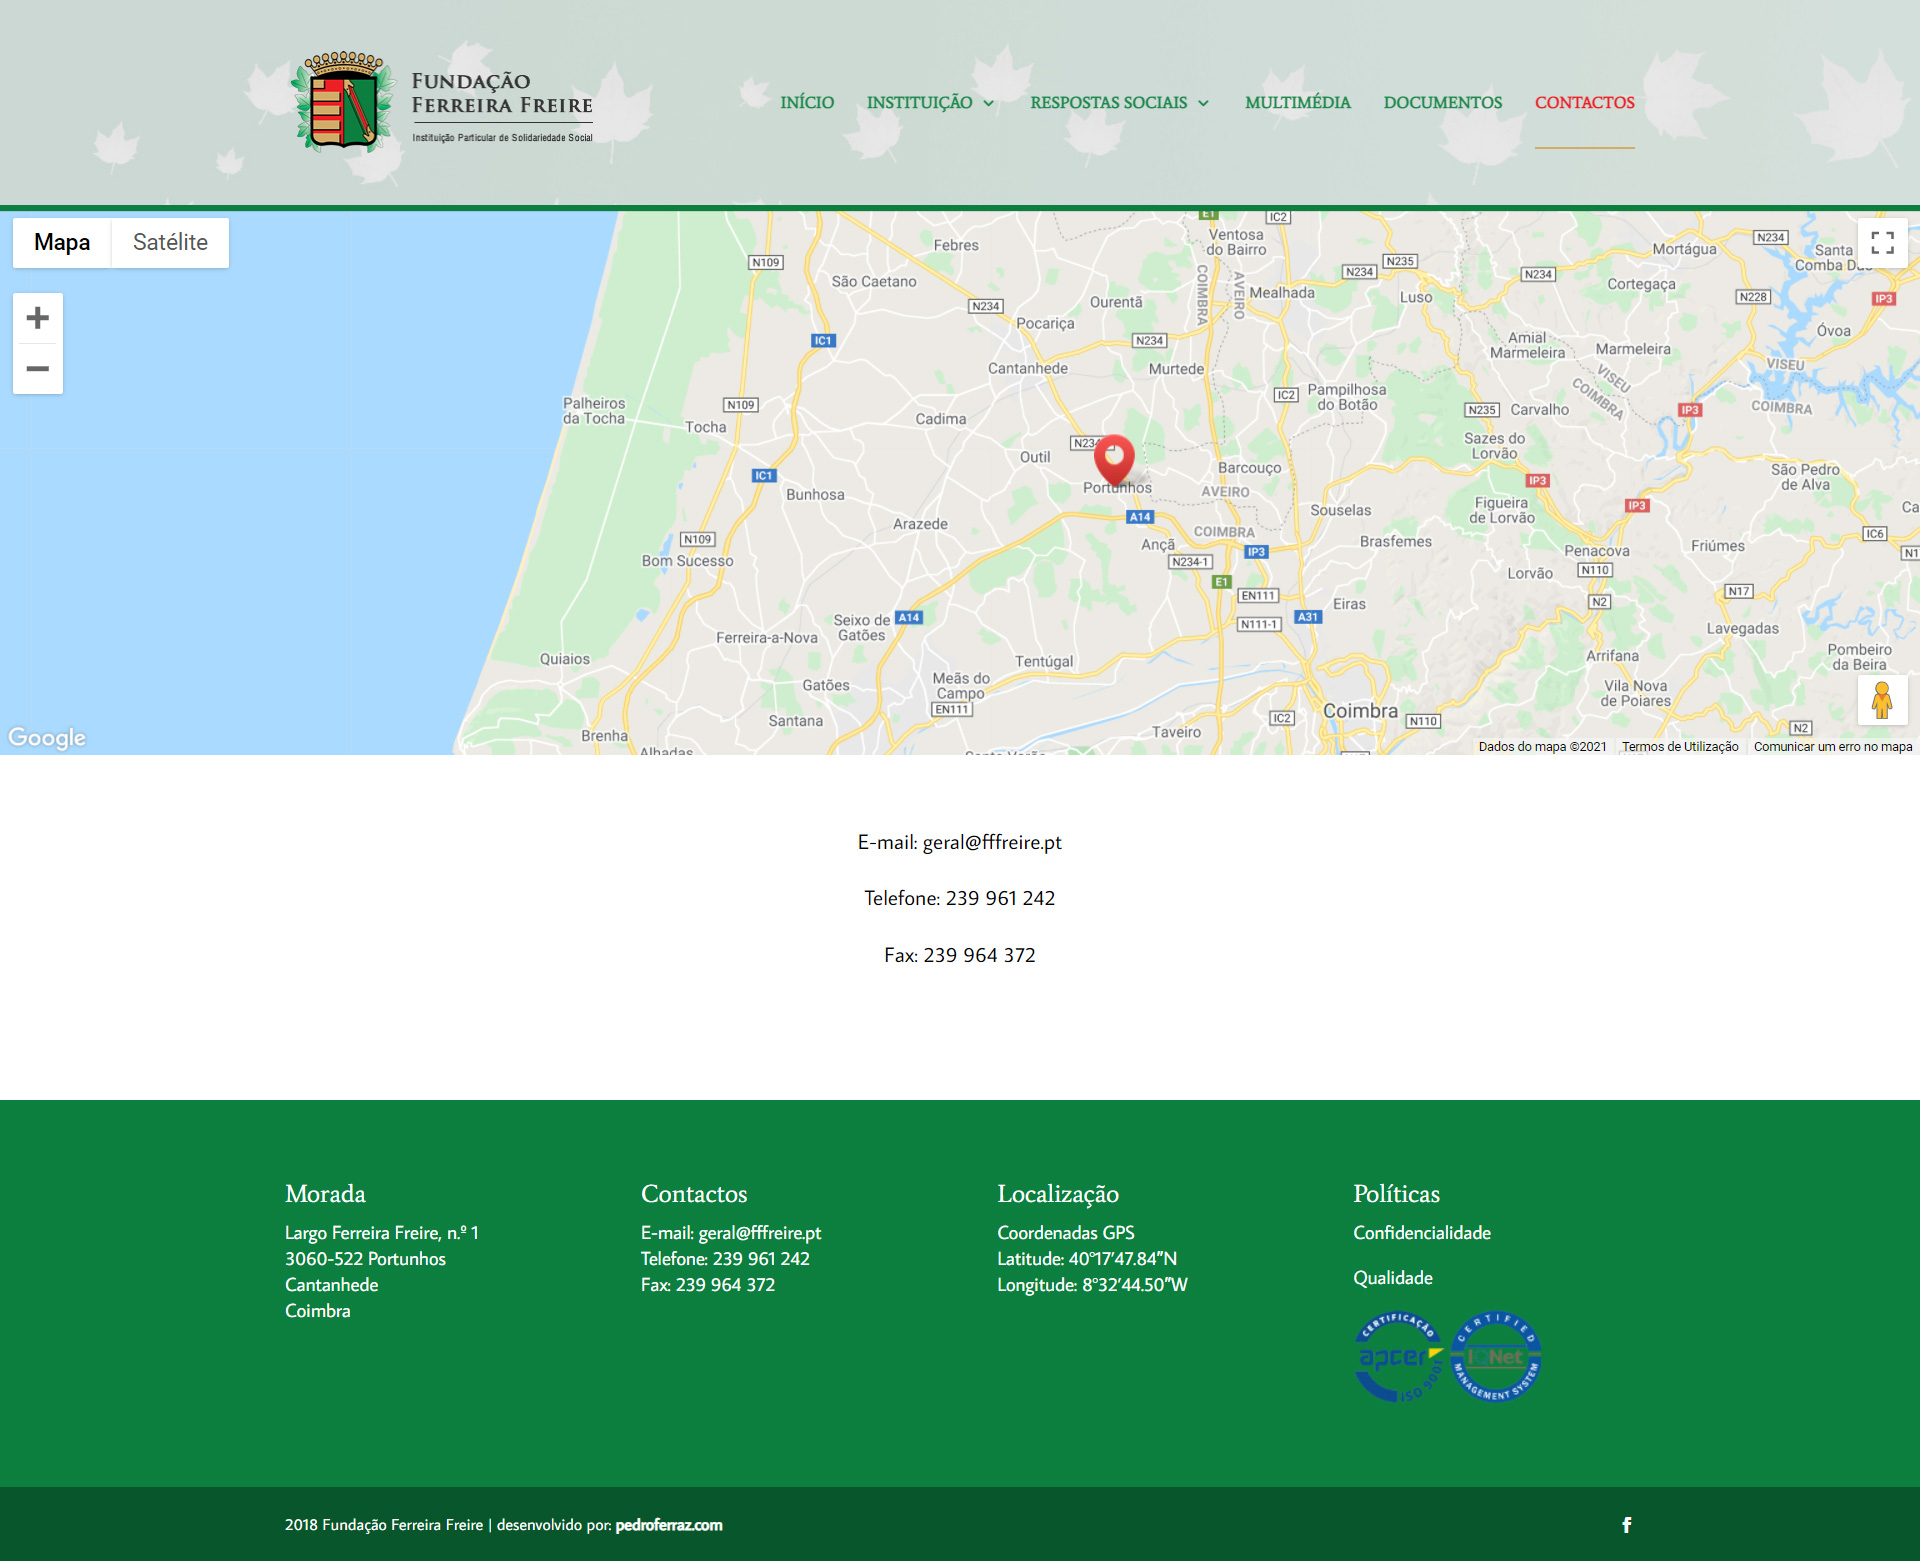Switch map to Mapa view
The height and width of the screenshot is (1562, 1920).
[x=62, y=243]
